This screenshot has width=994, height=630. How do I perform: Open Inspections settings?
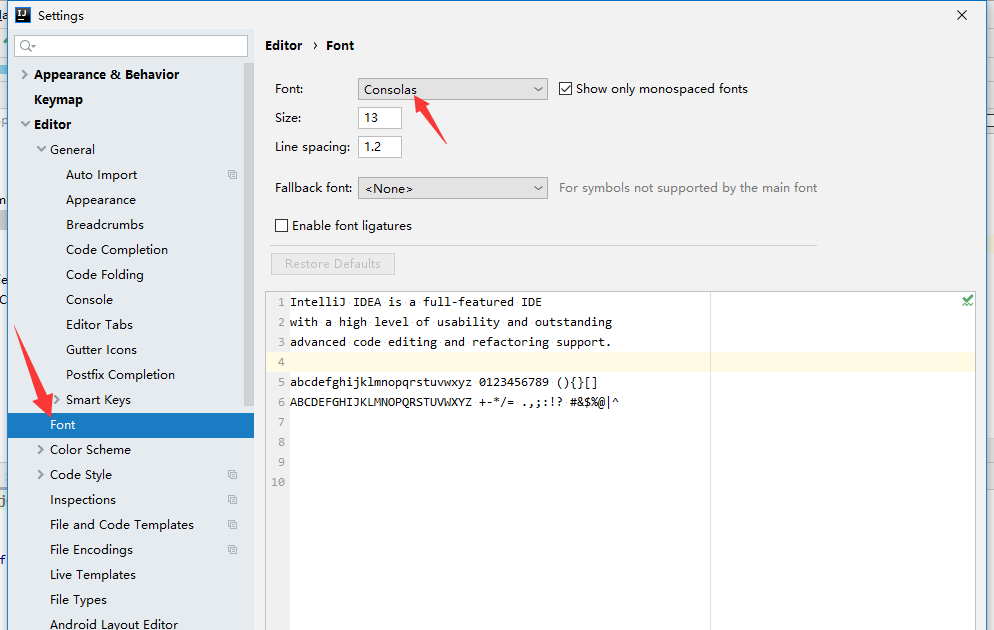click(83, 499)
